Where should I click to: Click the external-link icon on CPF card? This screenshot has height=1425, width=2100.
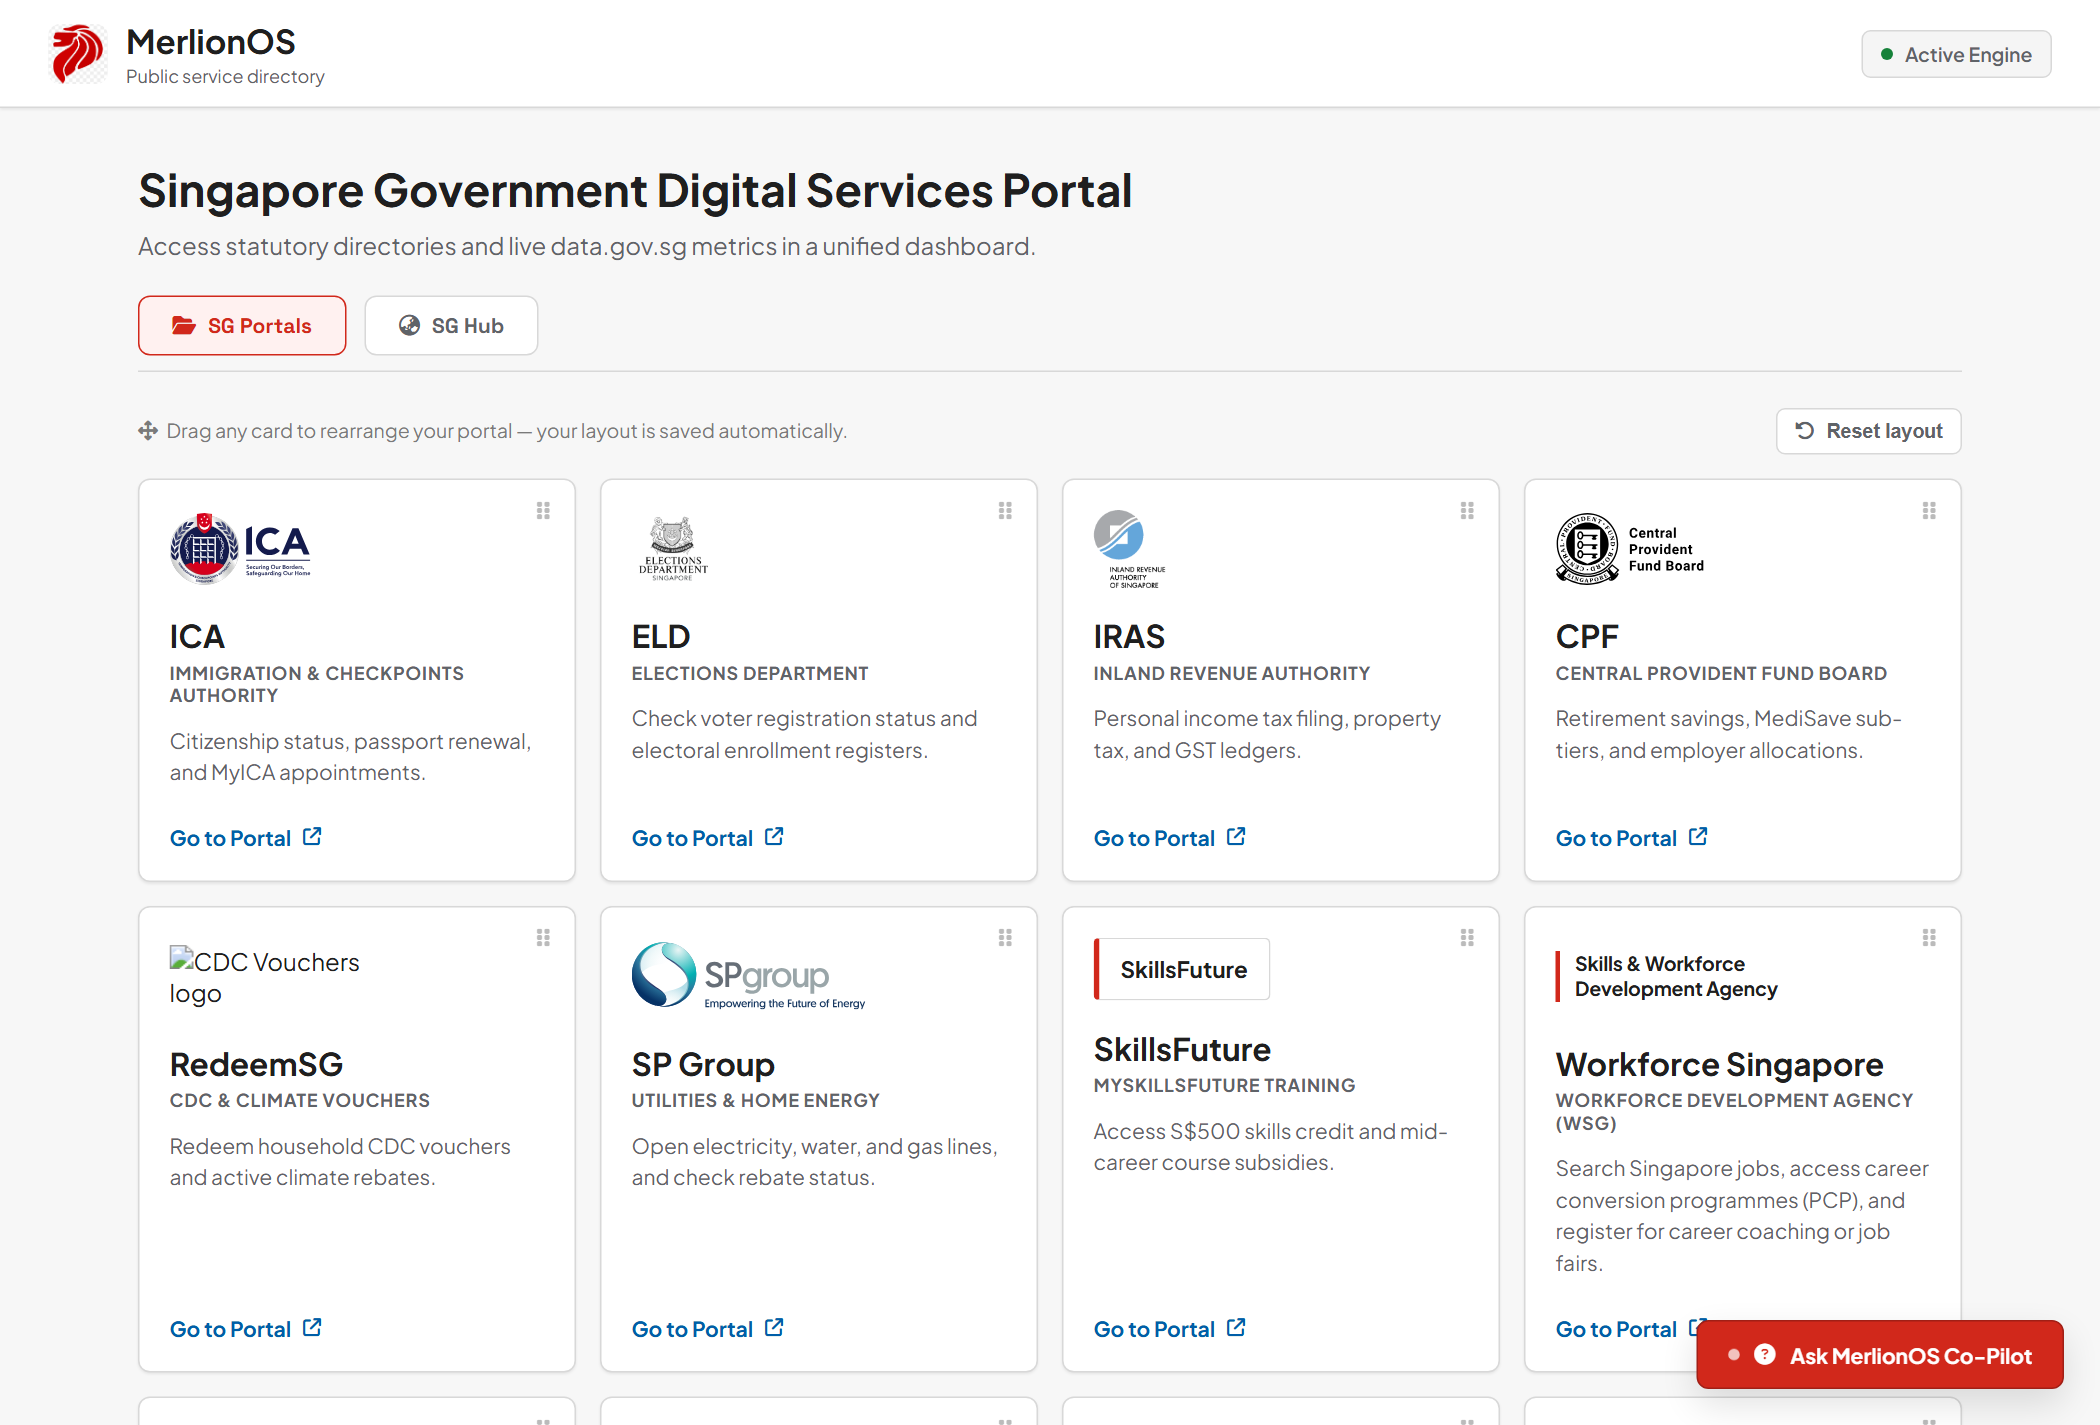[1698, 836]
